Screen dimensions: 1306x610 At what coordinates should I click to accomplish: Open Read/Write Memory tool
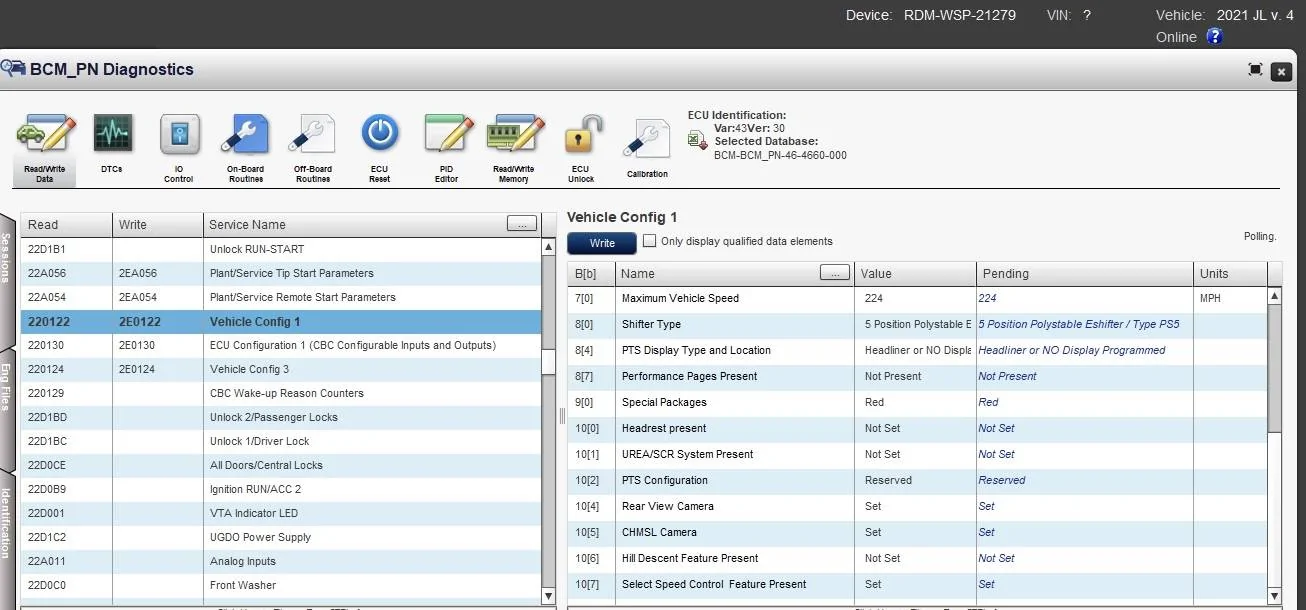pos(514,147)
